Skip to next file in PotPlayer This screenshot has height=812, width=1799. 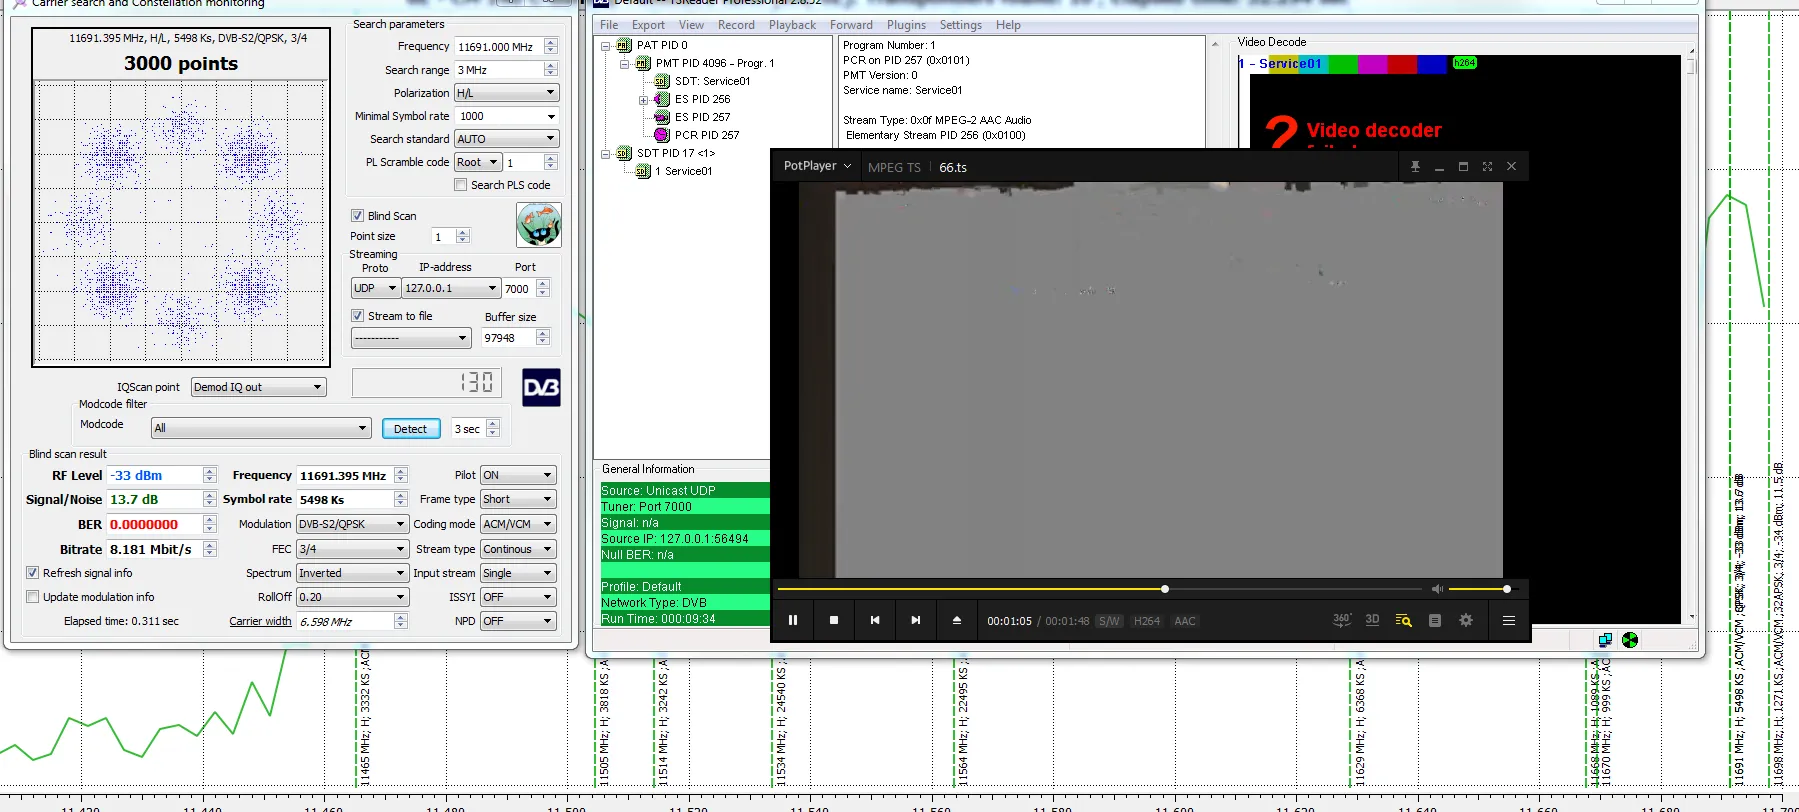[915, 620]
